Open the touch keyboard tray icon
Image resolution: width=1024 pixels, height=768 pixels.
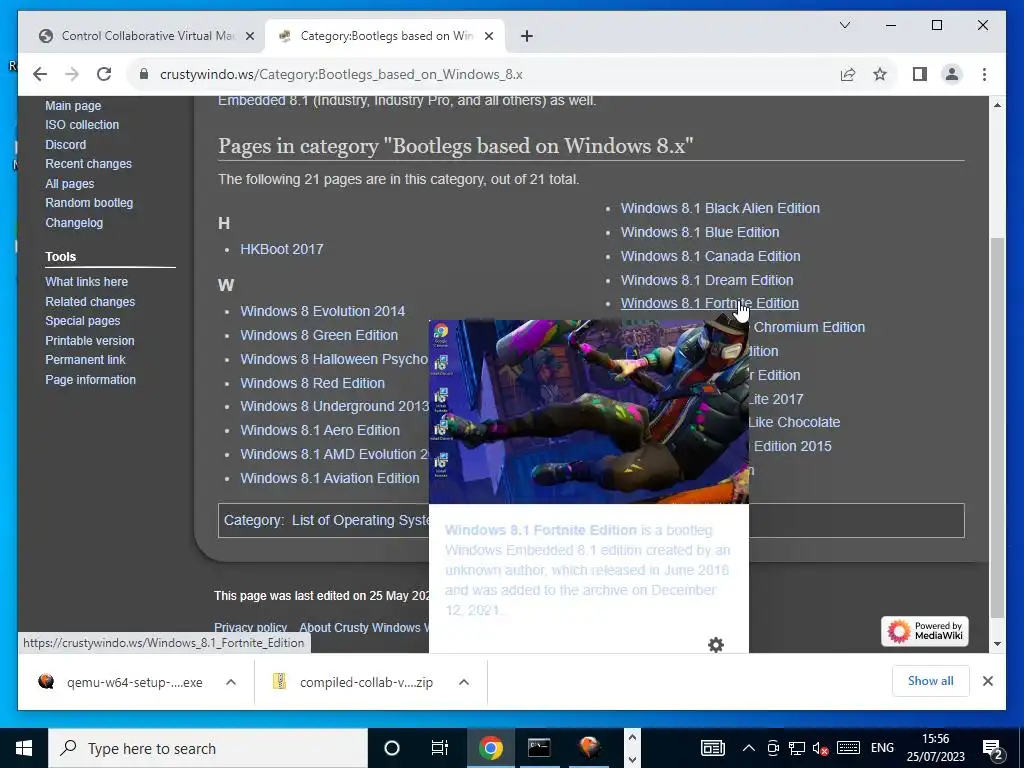848,748
